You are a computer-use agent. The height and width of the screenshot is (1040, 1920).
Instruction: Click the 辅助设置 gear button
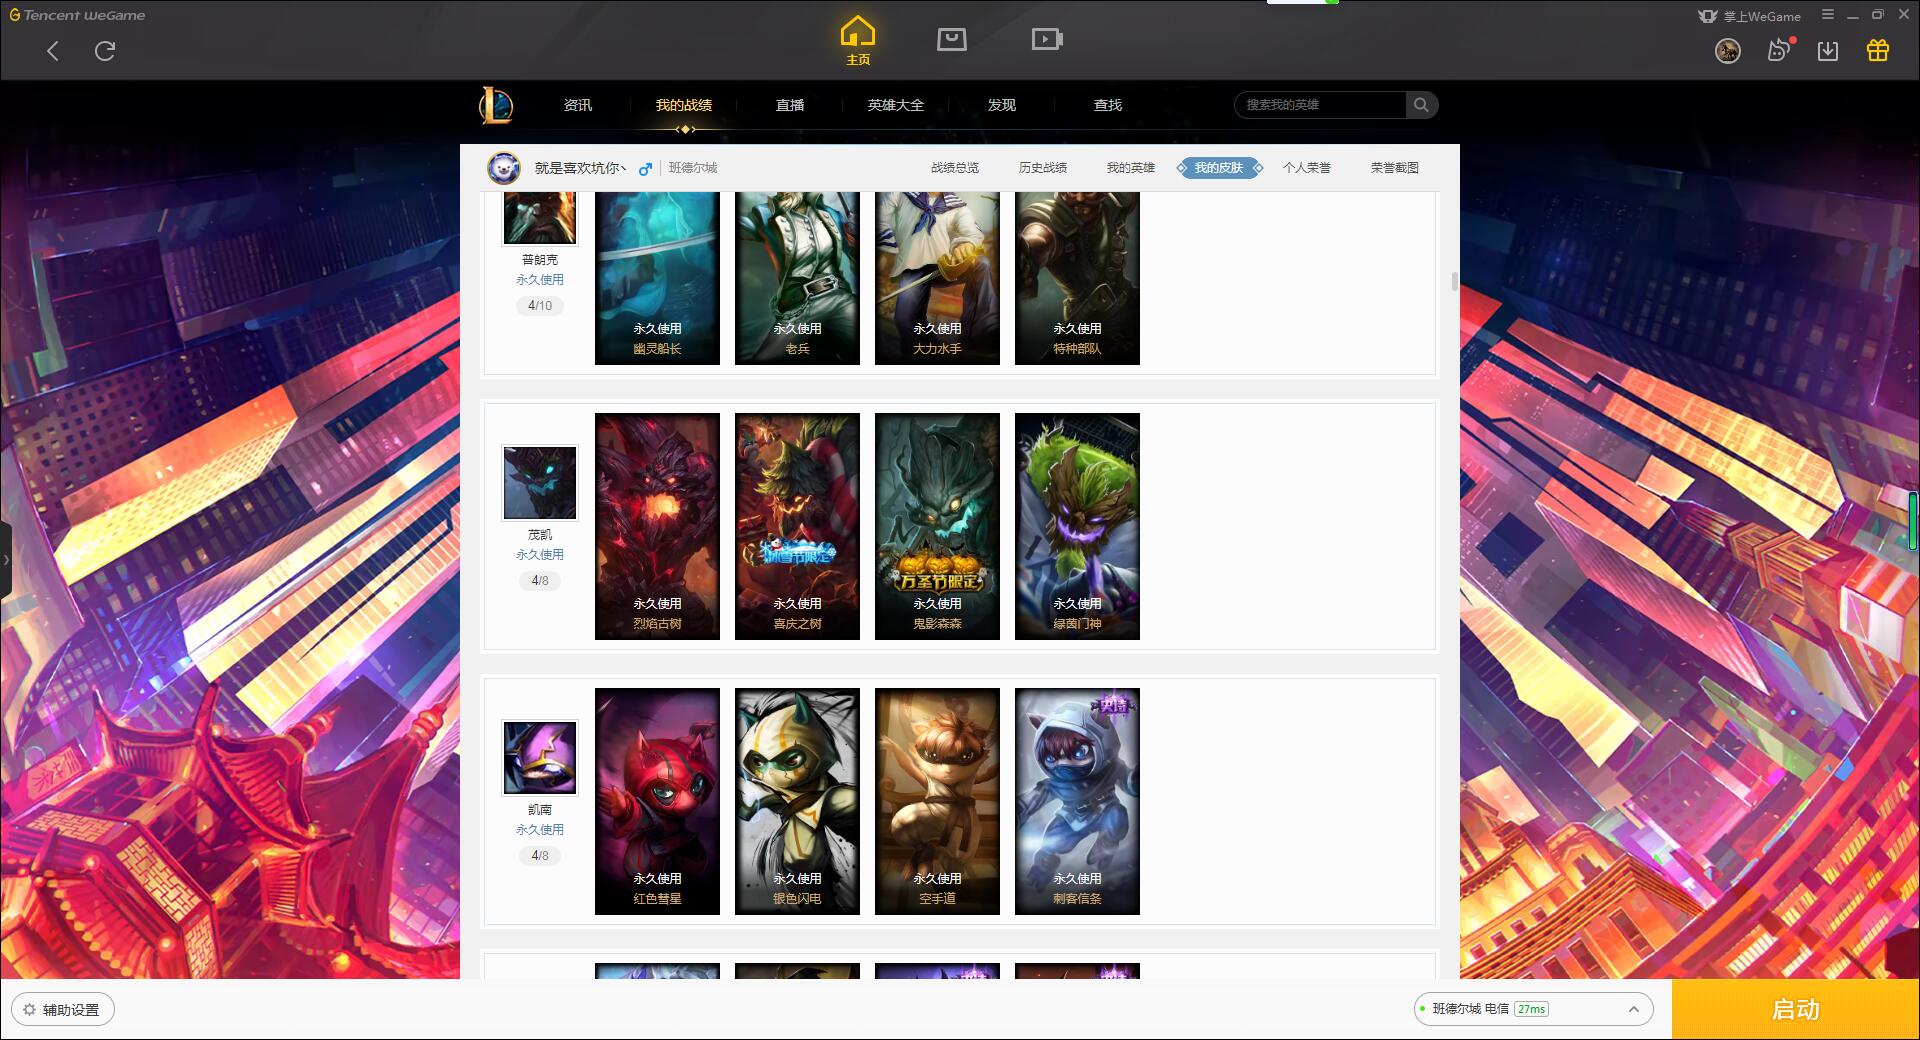click(x=63, y=1010)
